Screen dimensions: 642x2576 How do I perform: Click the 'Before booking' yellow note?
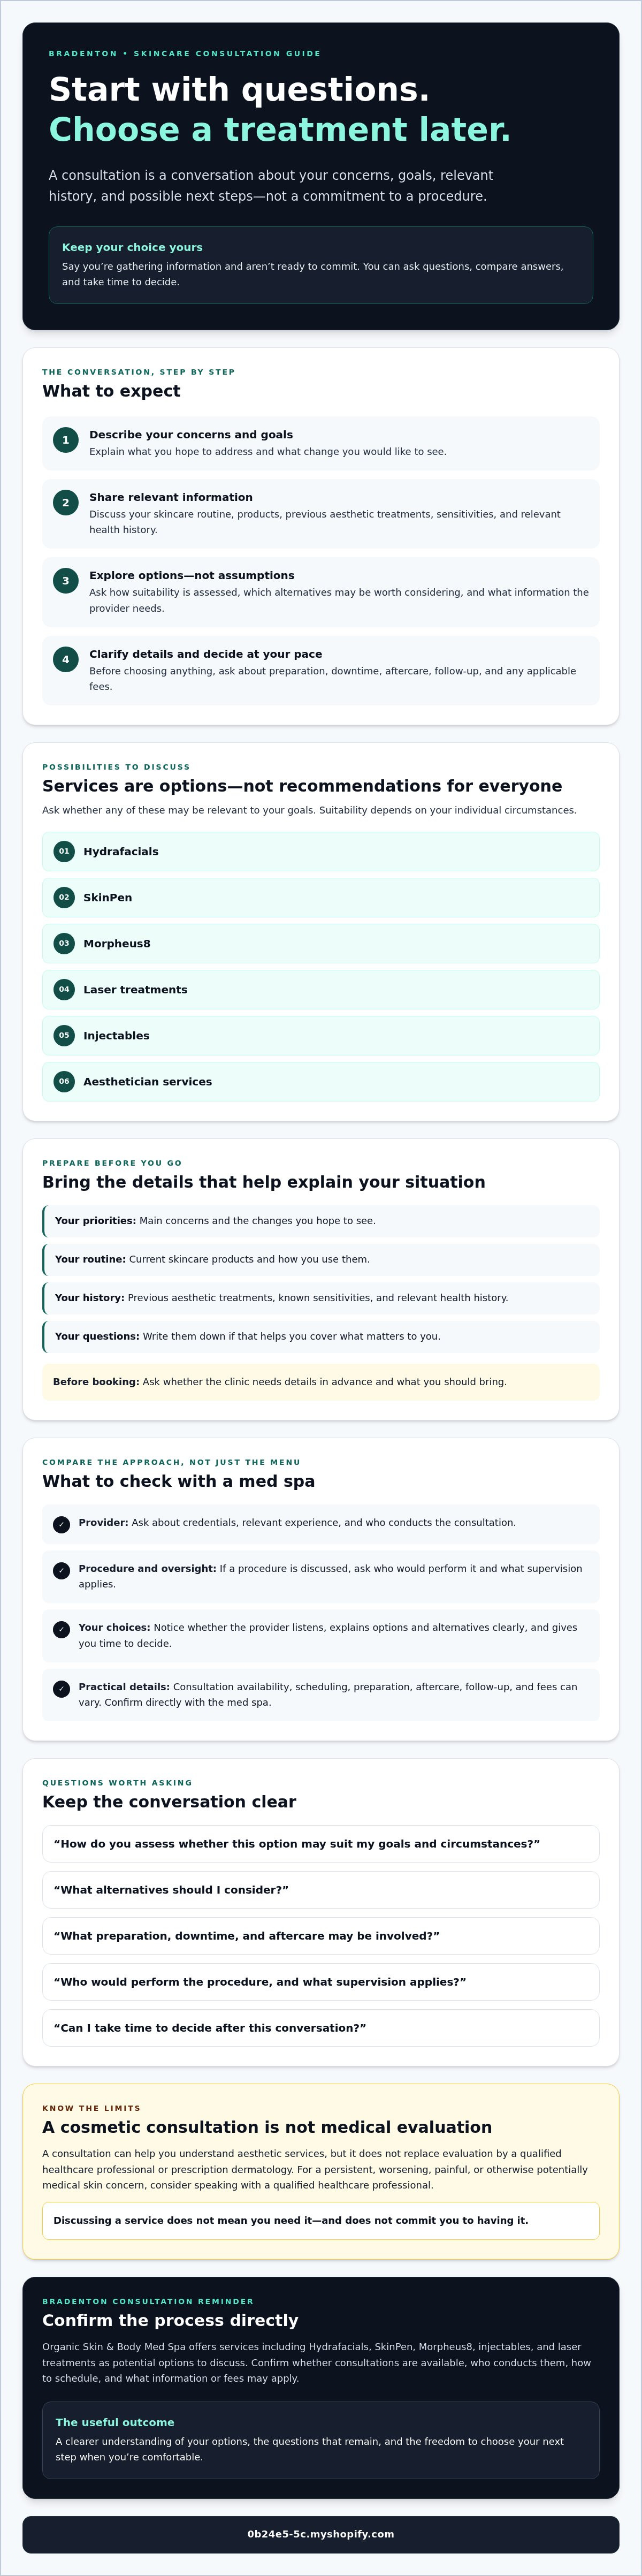click(321, 1382)
